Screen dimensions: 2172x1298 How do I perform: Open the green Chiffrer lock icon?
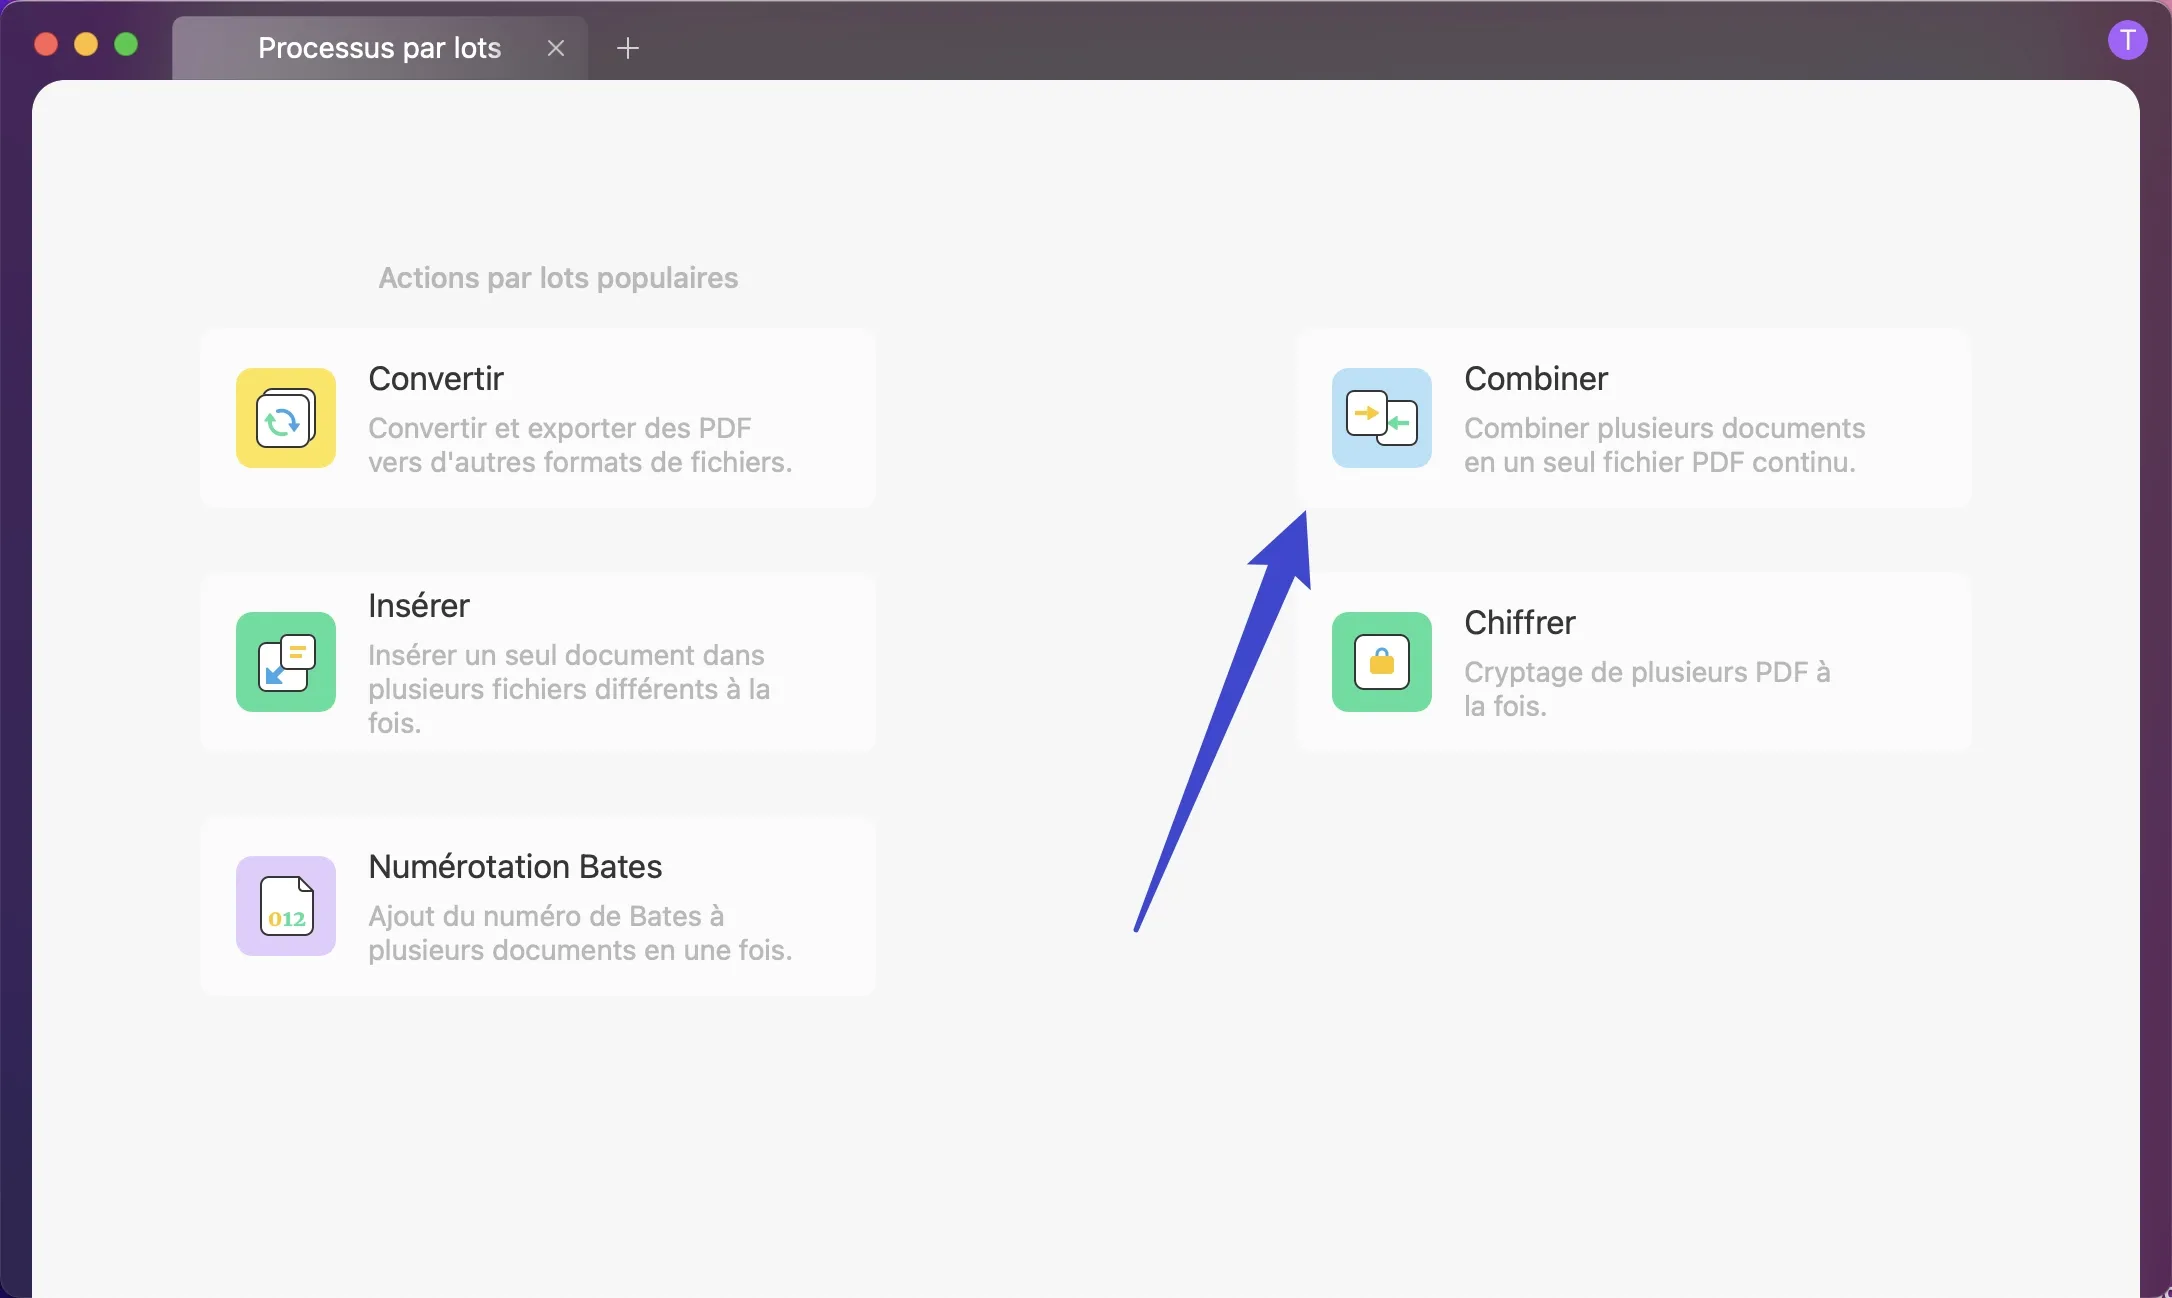[1382, 662]
